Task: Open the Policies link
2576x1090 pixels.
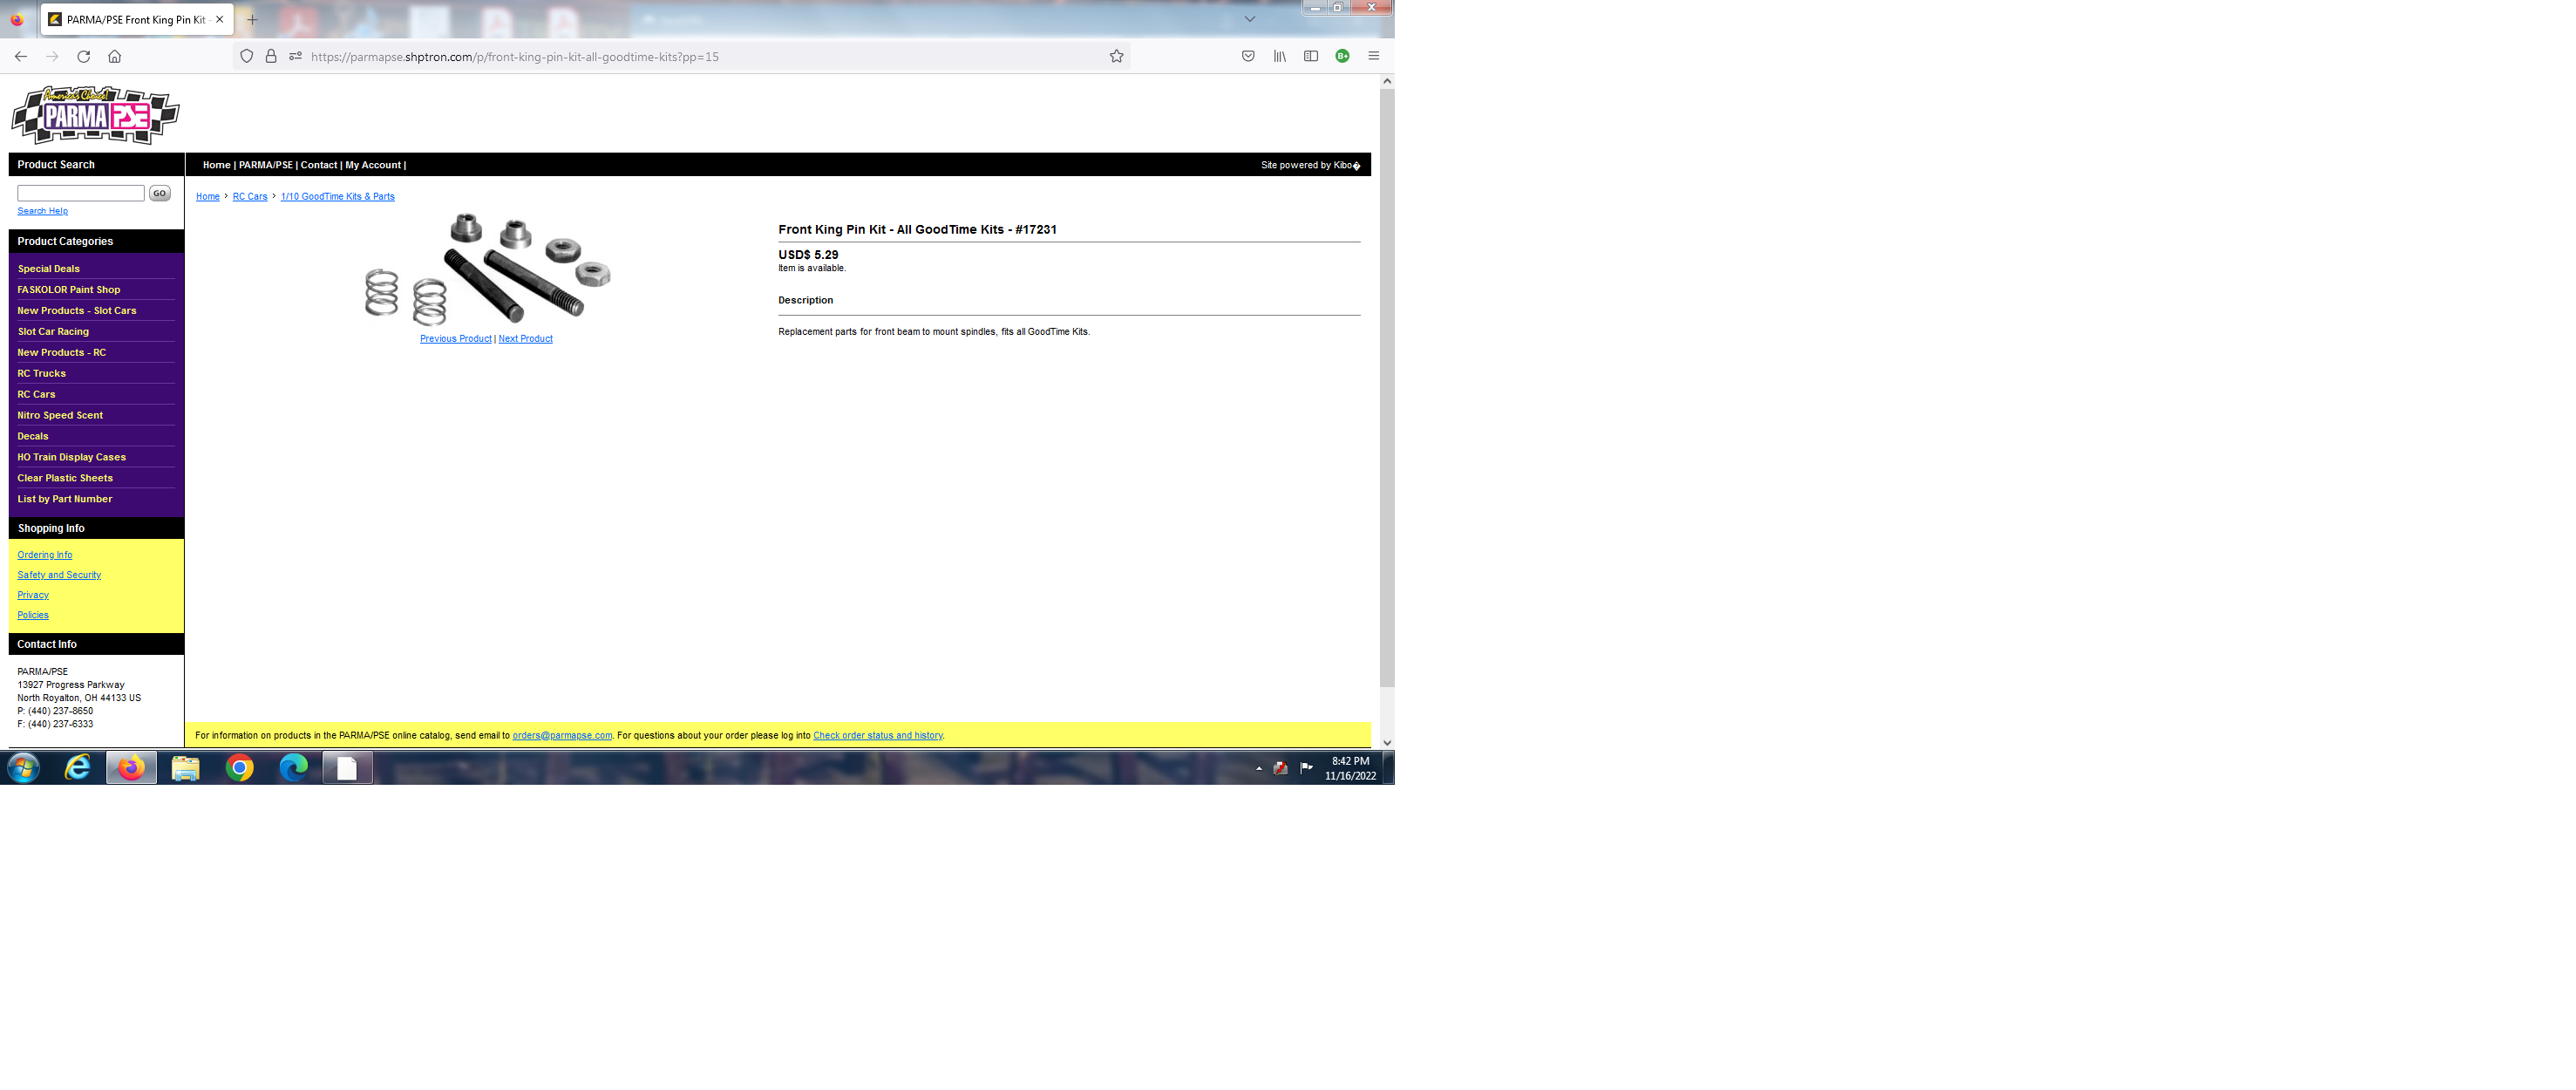Action: (33, 615)
